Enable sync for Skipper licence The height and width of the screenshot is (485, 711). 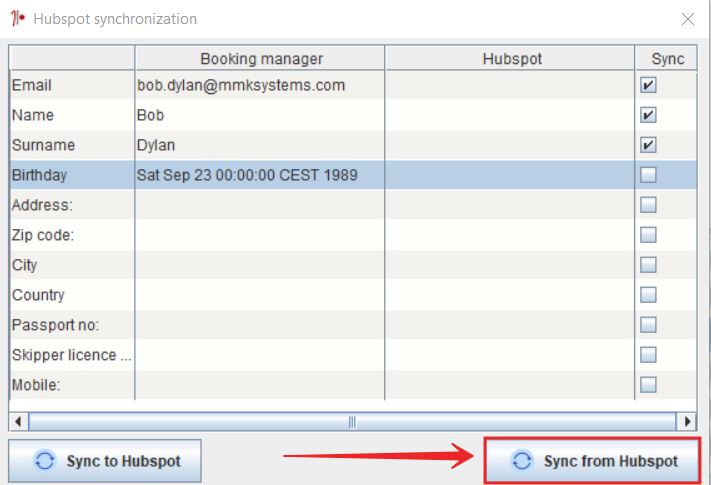(x=648, y=354)
